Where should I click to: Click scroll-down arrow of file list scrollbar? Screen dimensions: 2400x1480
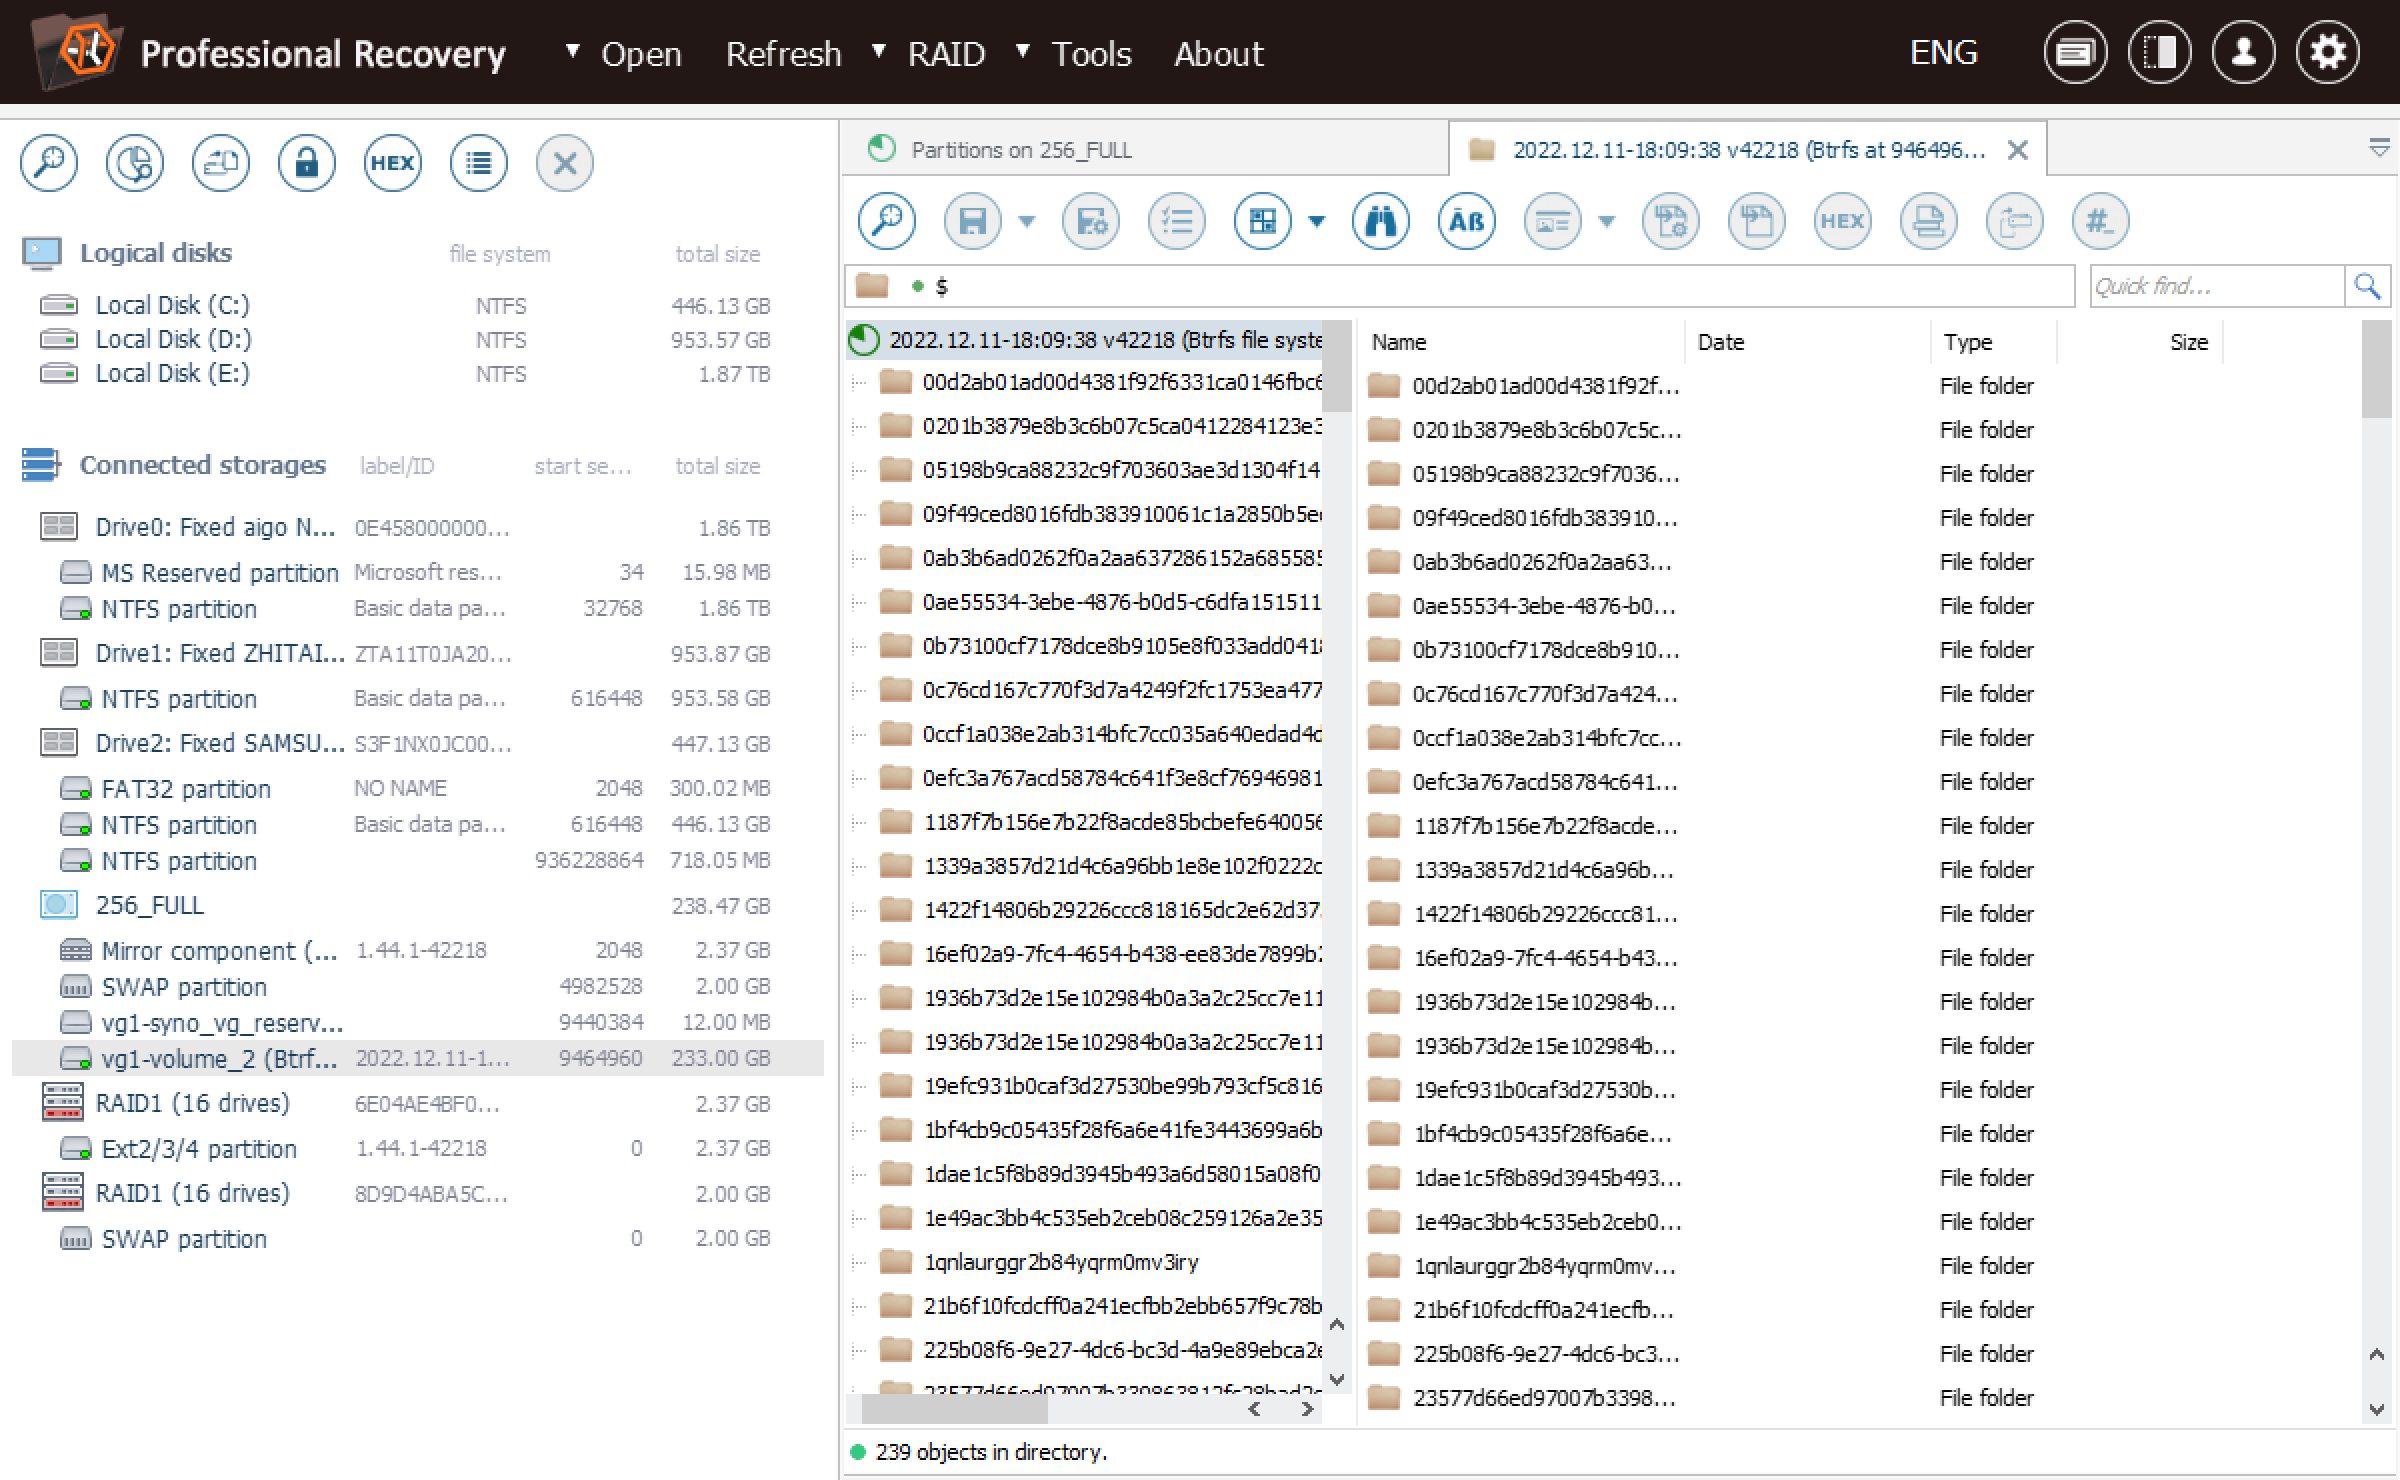[2376, 1410]
